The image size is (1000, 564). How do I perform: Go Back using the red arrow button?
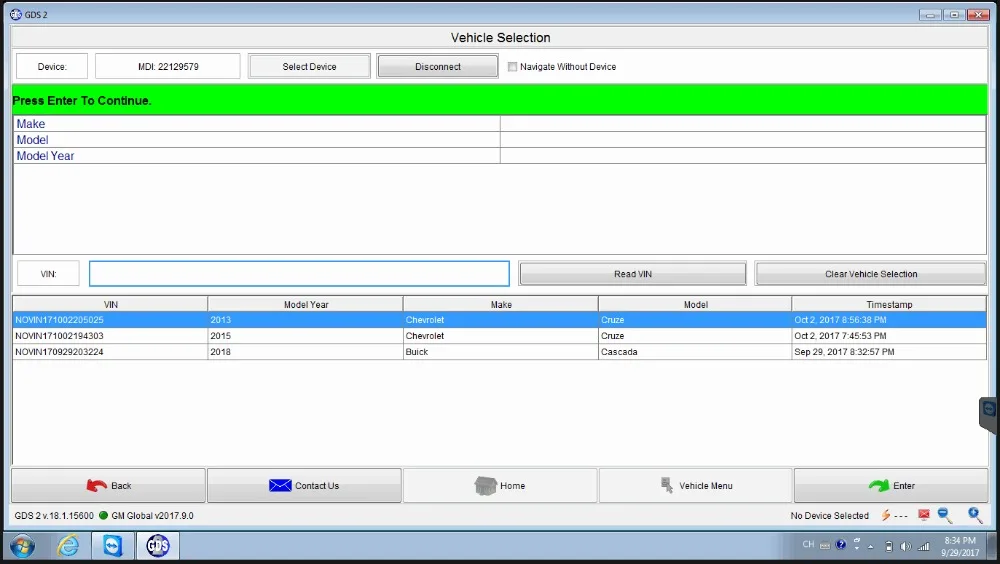pos(108,486)
